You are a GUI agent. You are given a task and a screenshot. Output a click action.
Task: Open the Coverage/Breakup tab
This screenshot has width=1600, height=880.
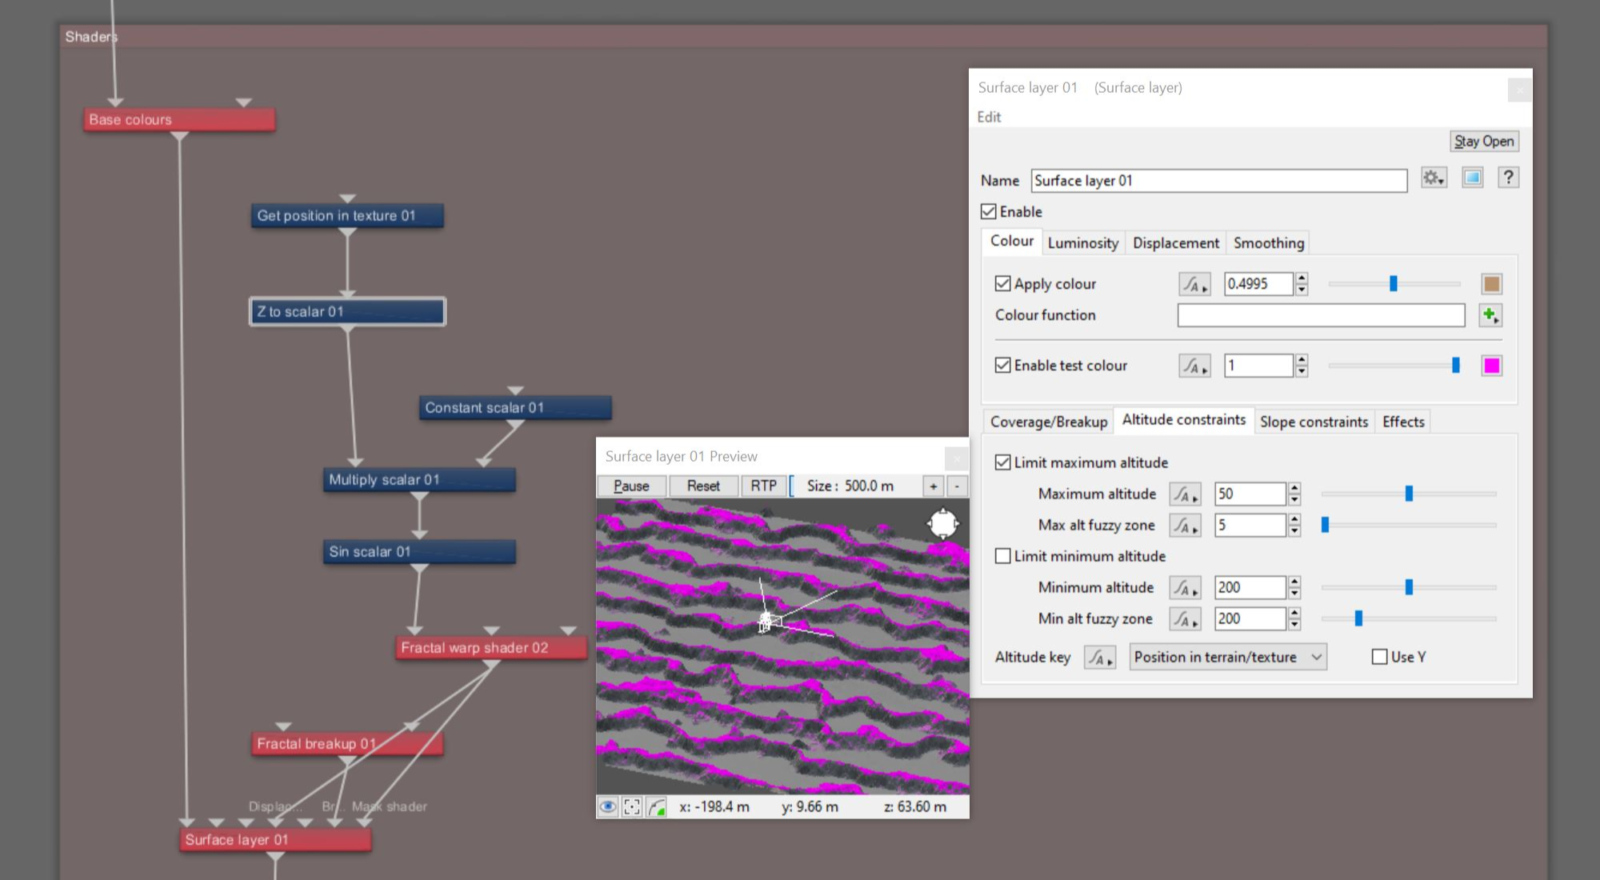1049,422
